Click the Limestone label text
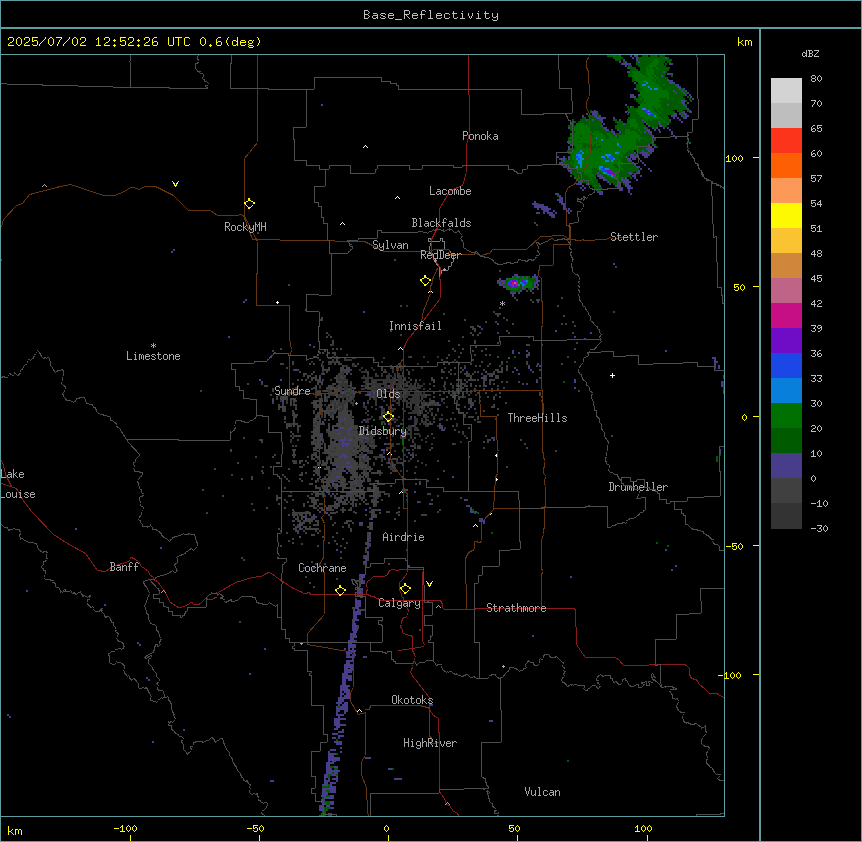 point(153,356)
